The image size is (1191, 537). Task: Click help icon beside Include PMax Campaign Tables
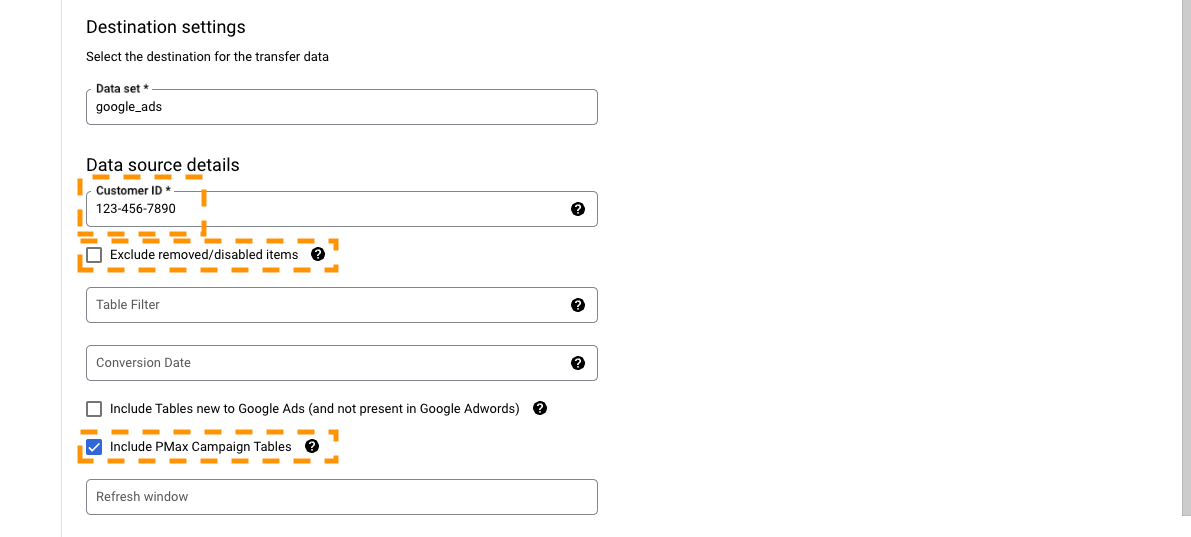(x=311, y=447)
